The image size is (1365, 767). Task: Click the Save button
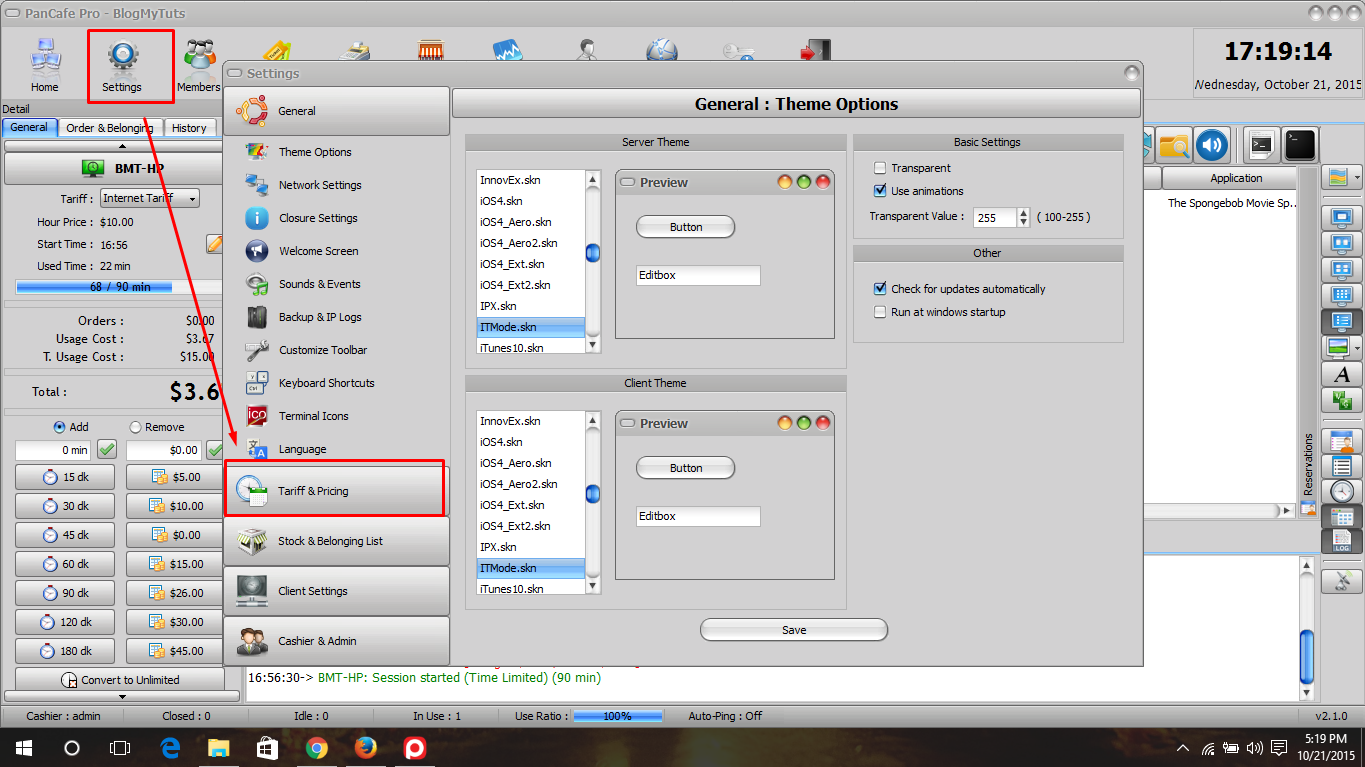(793, 629)
